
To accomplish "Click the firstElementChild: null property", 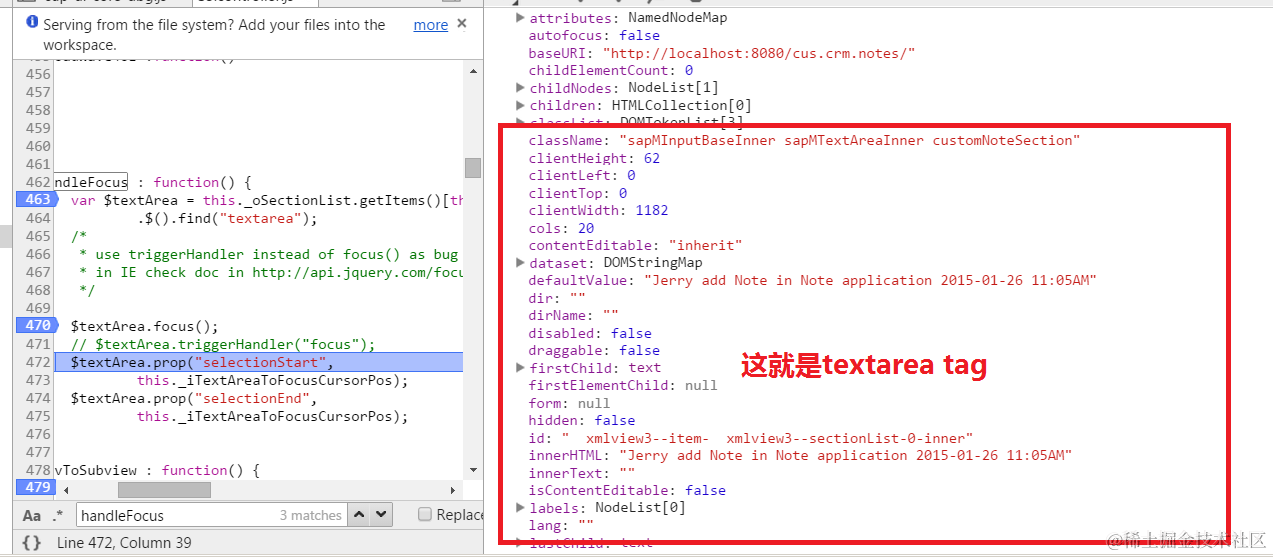I will [x=623, y=386].
